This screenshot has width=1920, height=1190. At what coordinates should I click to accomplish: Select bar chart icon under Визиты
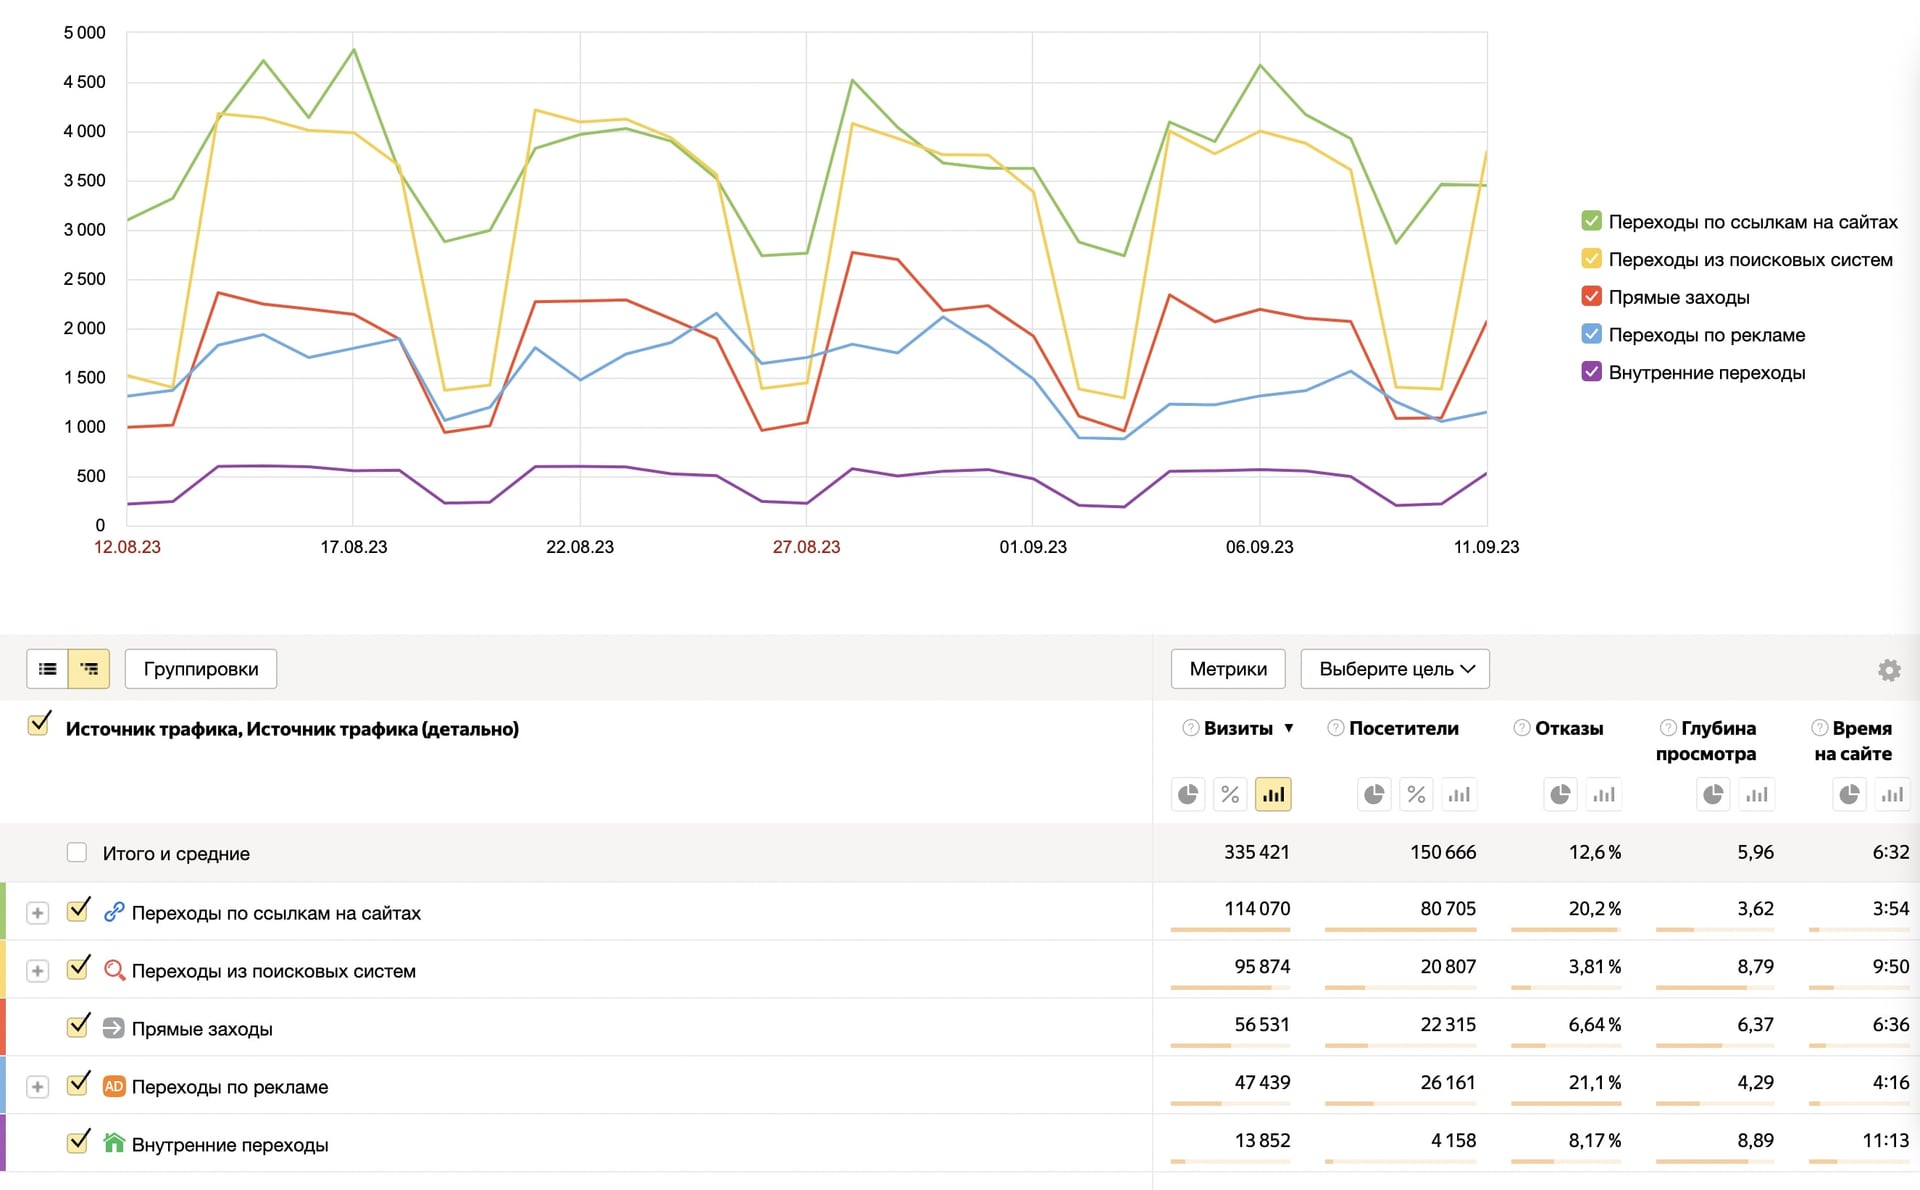tap(1273, 795)
